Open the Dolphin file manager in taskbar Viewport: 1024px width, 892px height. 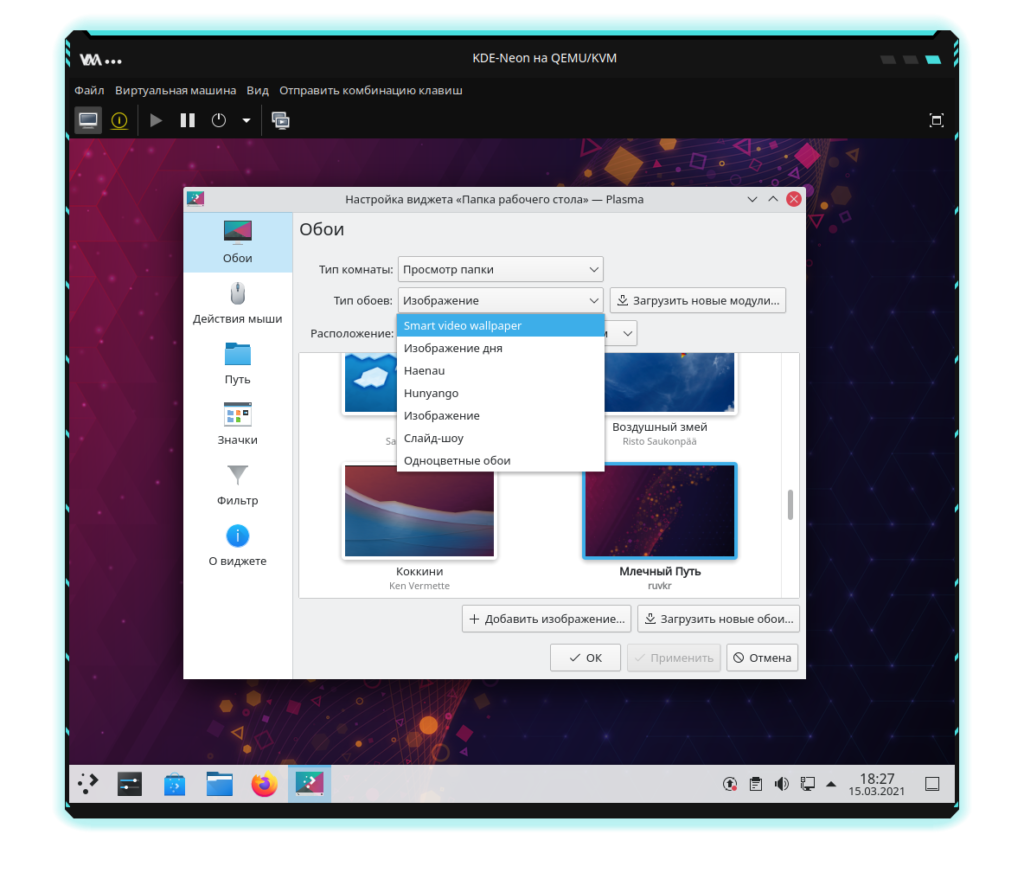[220, 785]
